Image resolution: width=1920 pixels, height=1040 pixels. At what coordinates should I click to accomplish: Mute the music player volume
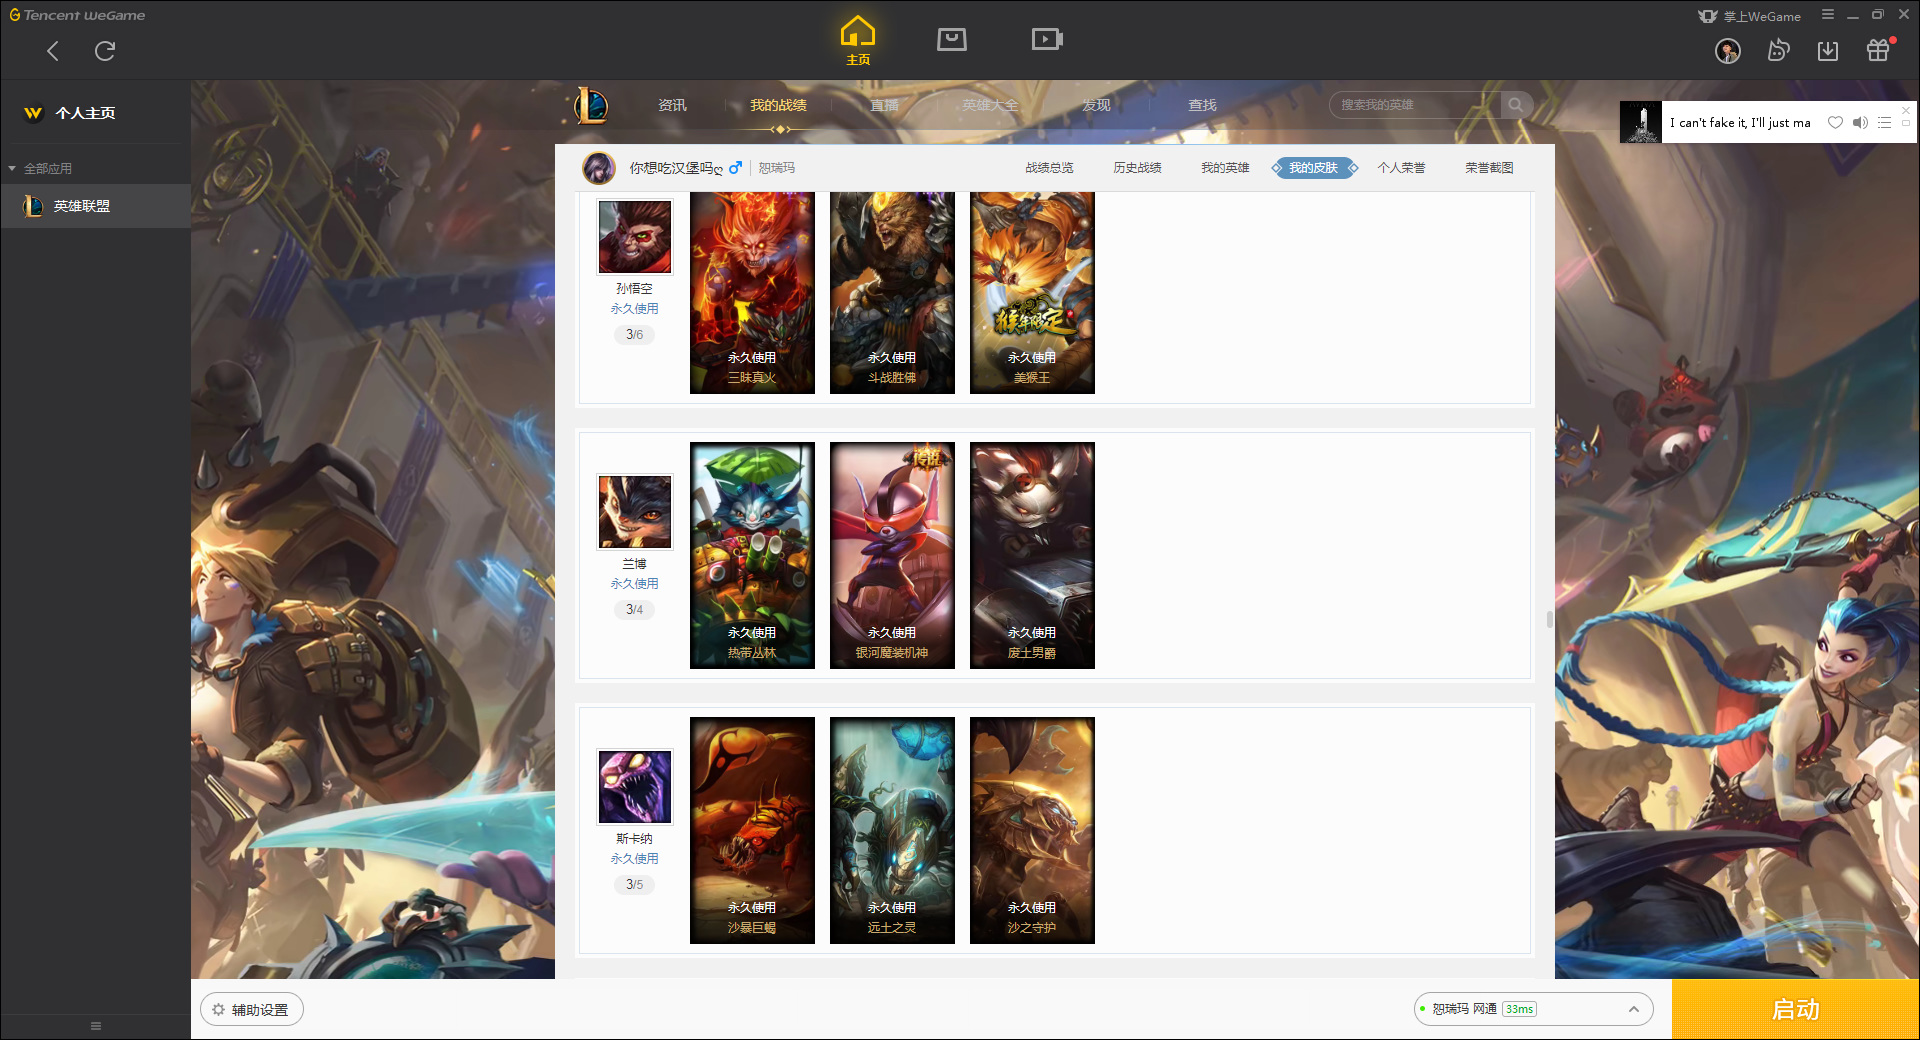click(x=1860, y=123)
